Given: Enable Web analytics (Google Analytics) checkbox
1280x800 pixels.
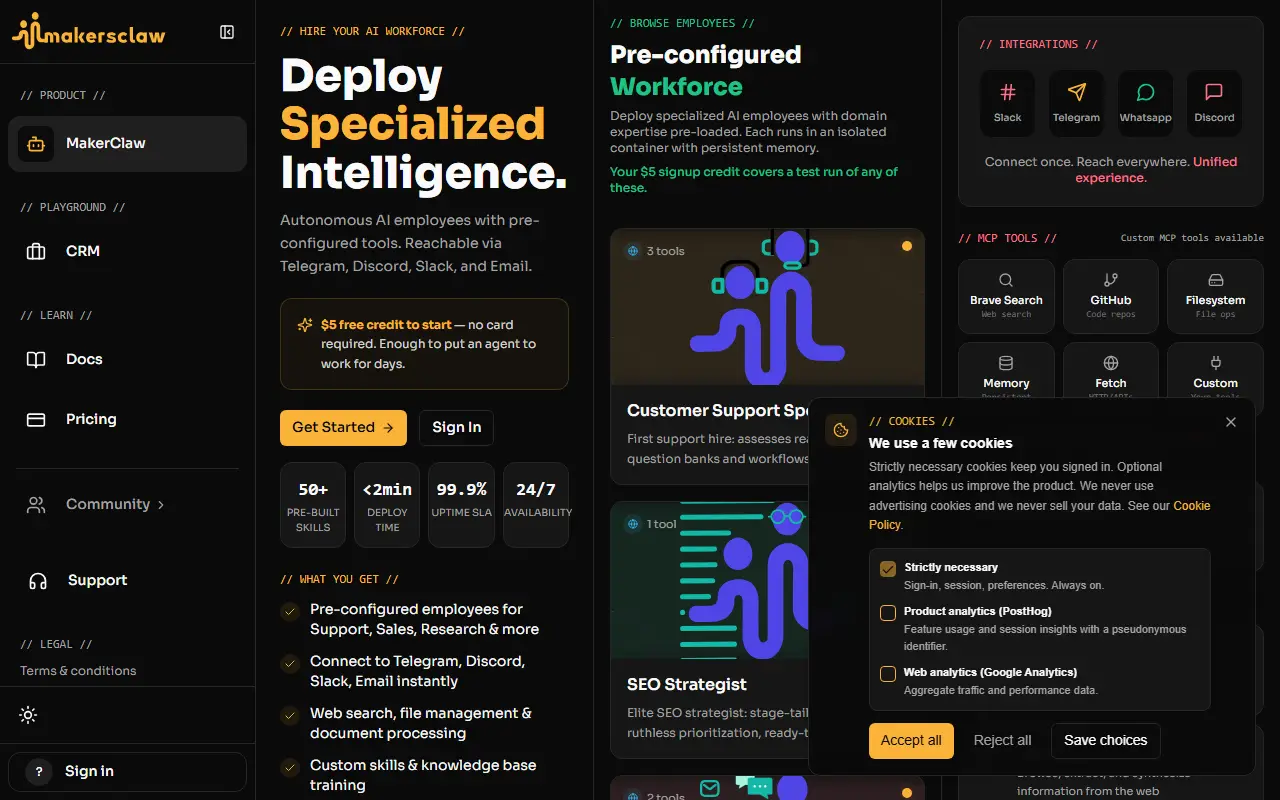Looking at the screenshot, I should coord(887,674).
